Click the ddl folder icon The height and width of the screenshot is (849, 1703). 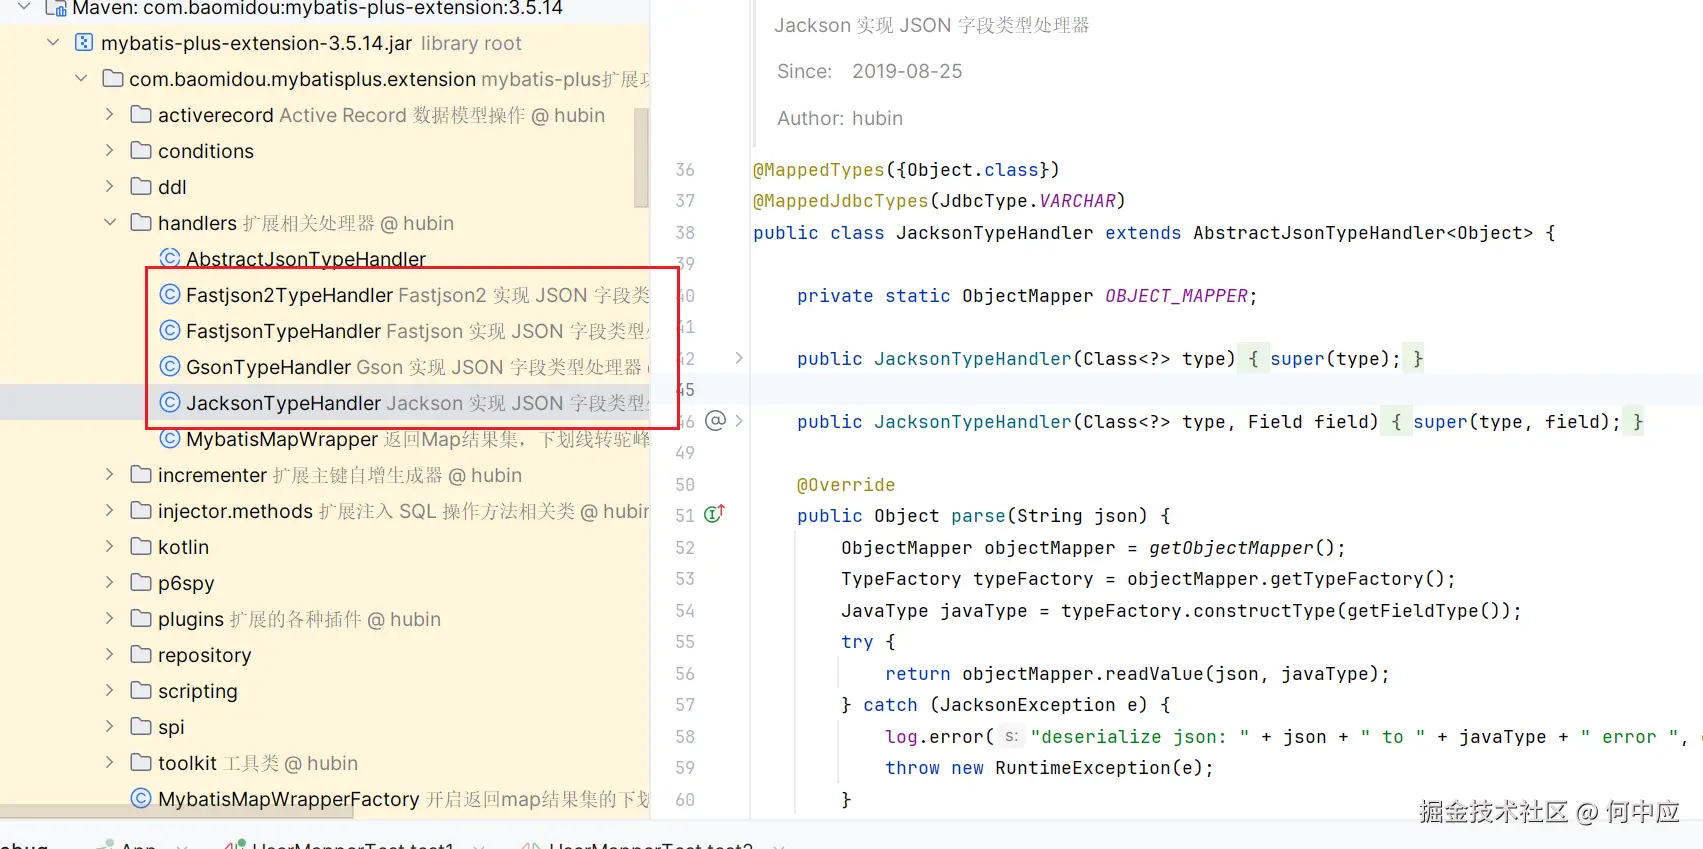(141, 187)
